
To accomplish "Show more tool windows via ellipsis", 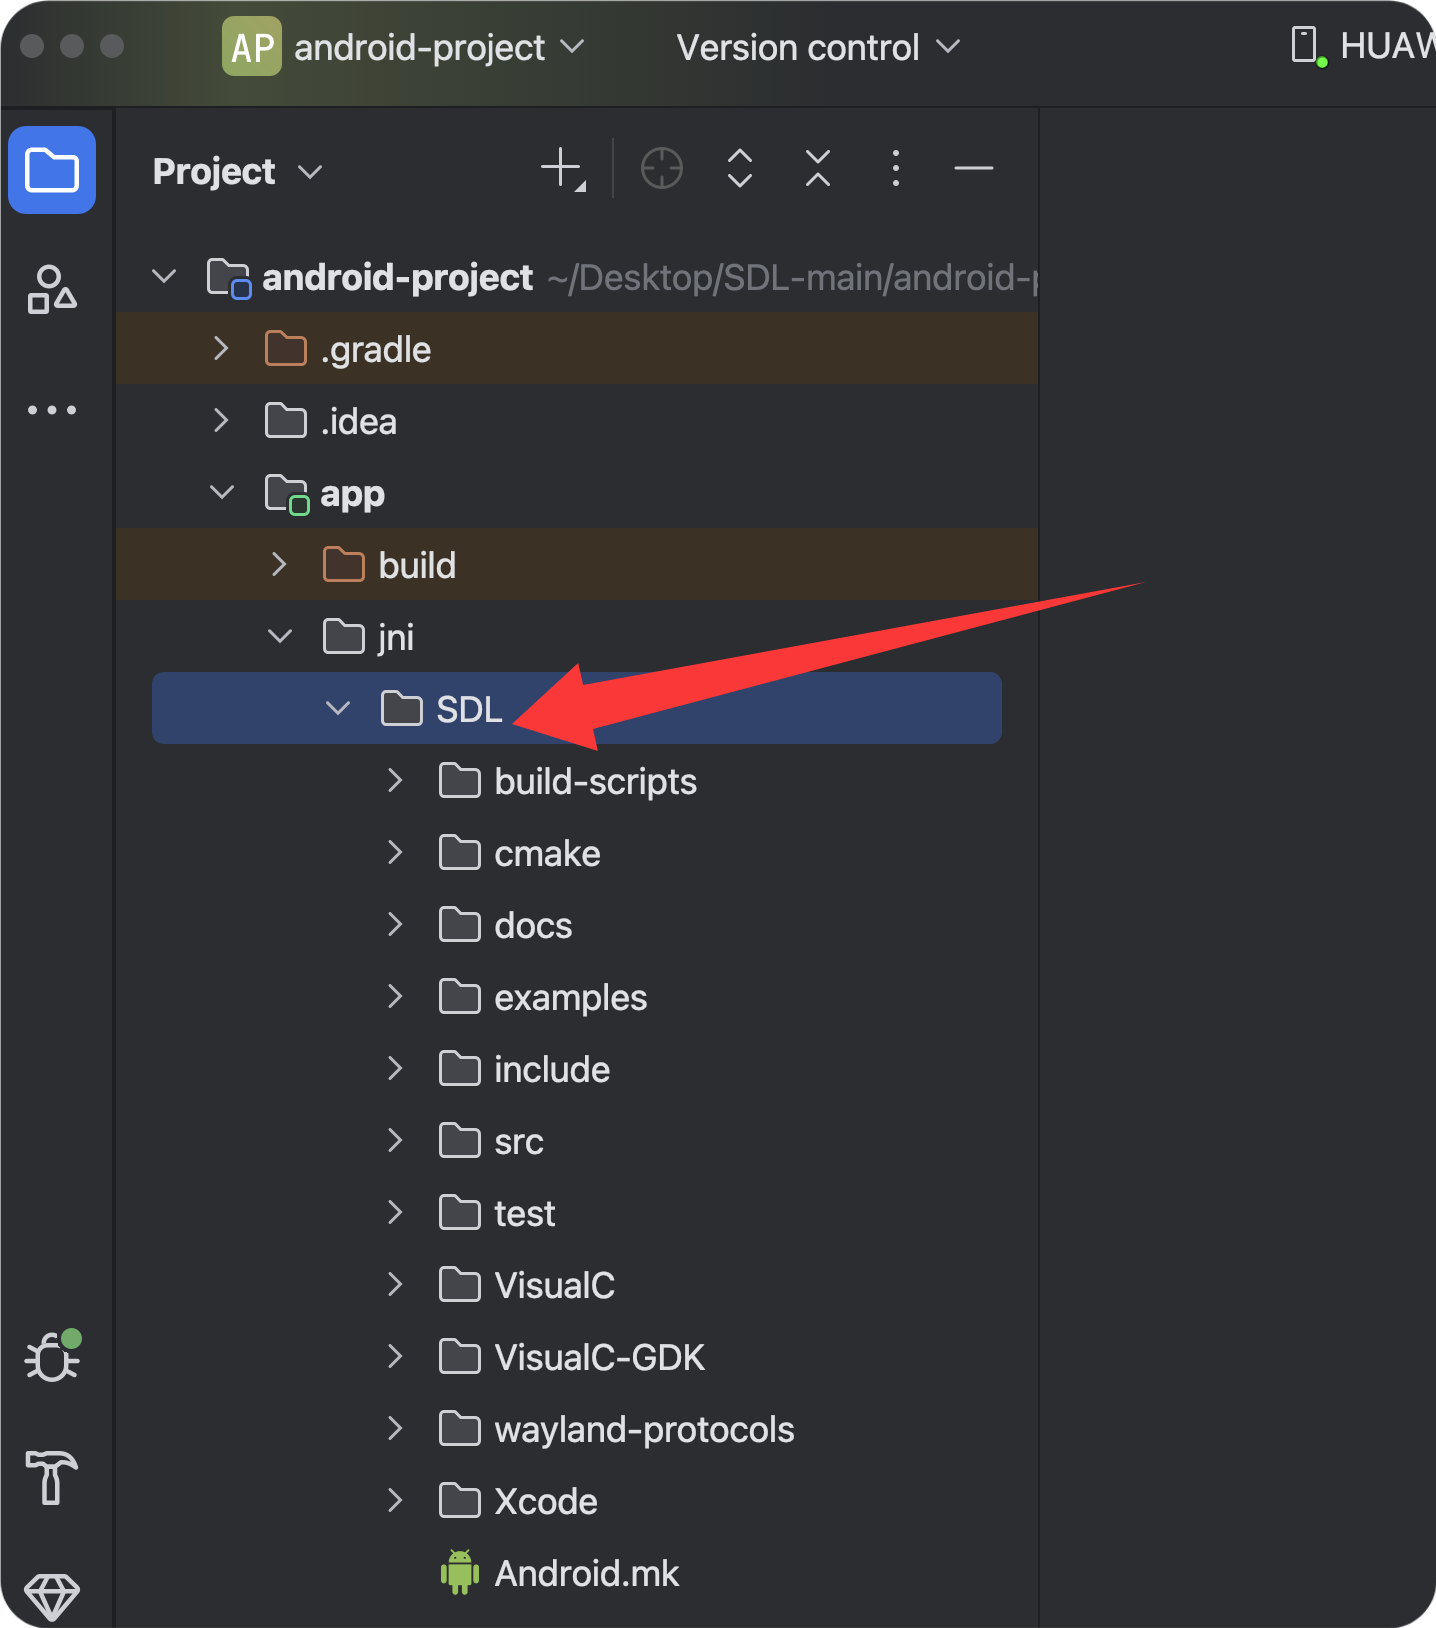I will click(52, 410).
